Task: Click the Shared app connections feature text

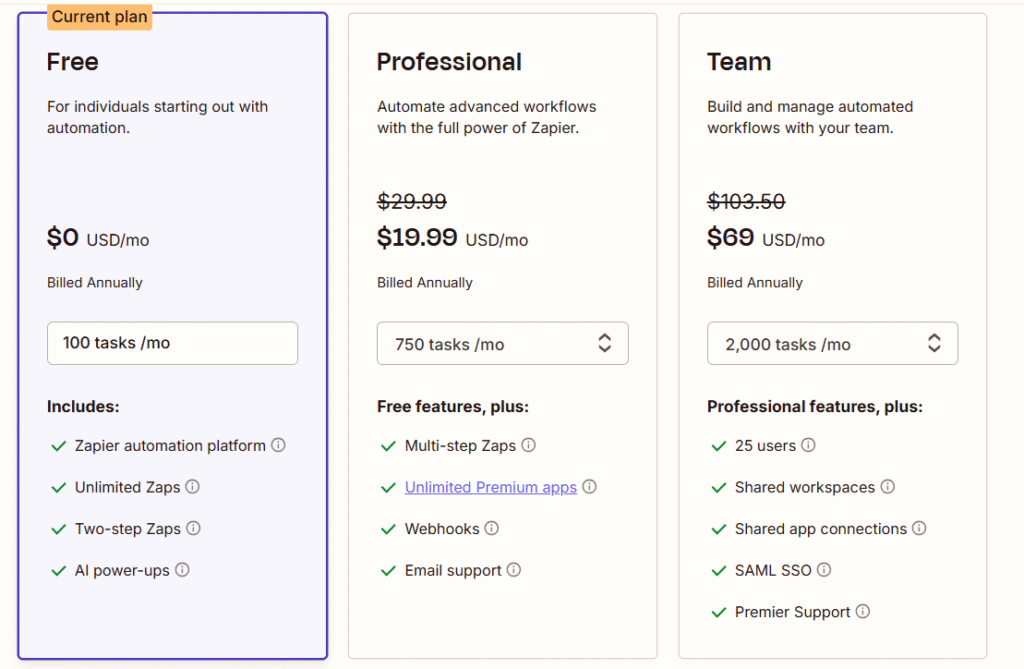Action: [x=821, y=529]
